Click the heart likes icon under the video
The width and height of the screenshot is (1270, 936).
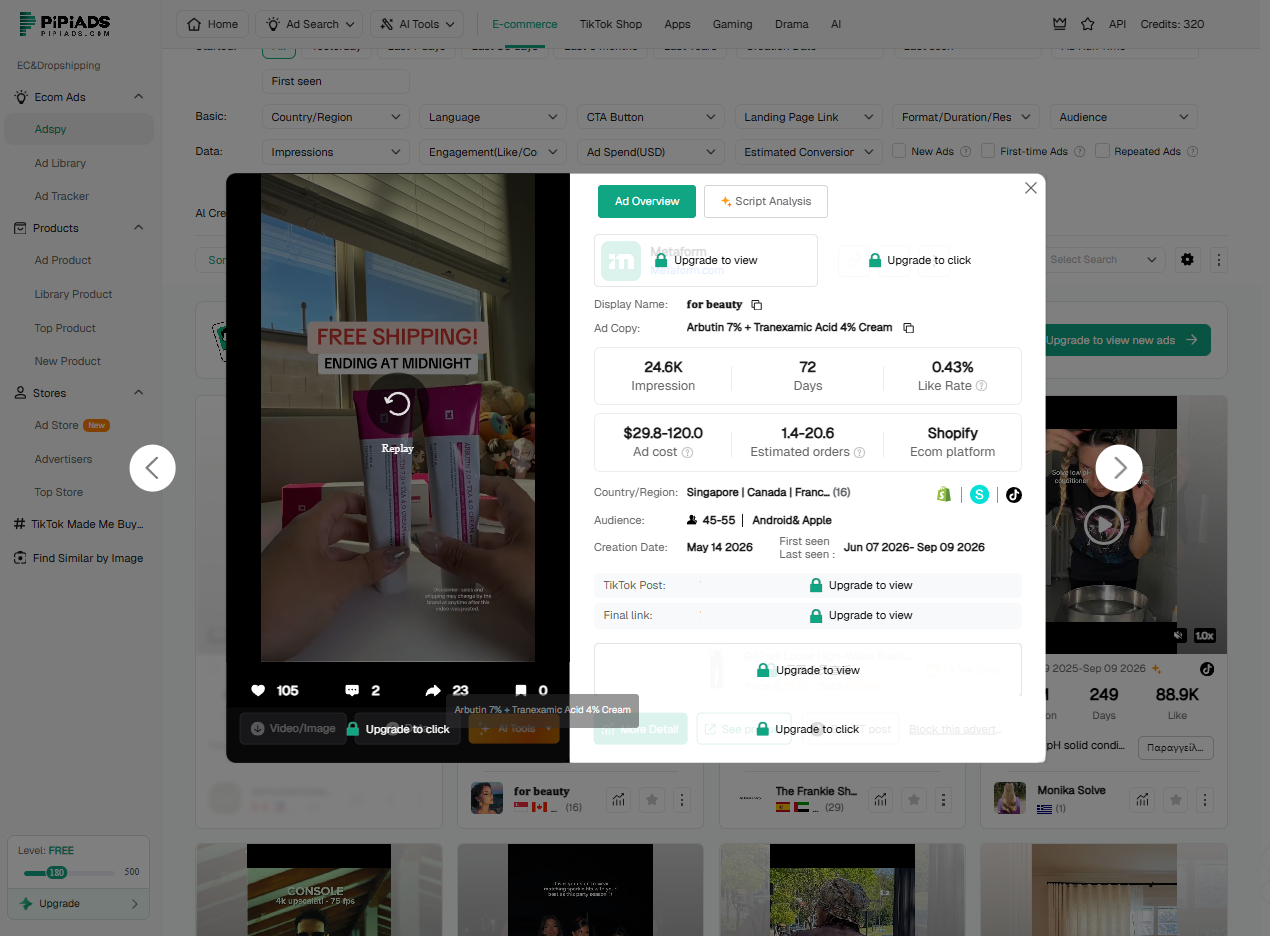coord(258,690)
